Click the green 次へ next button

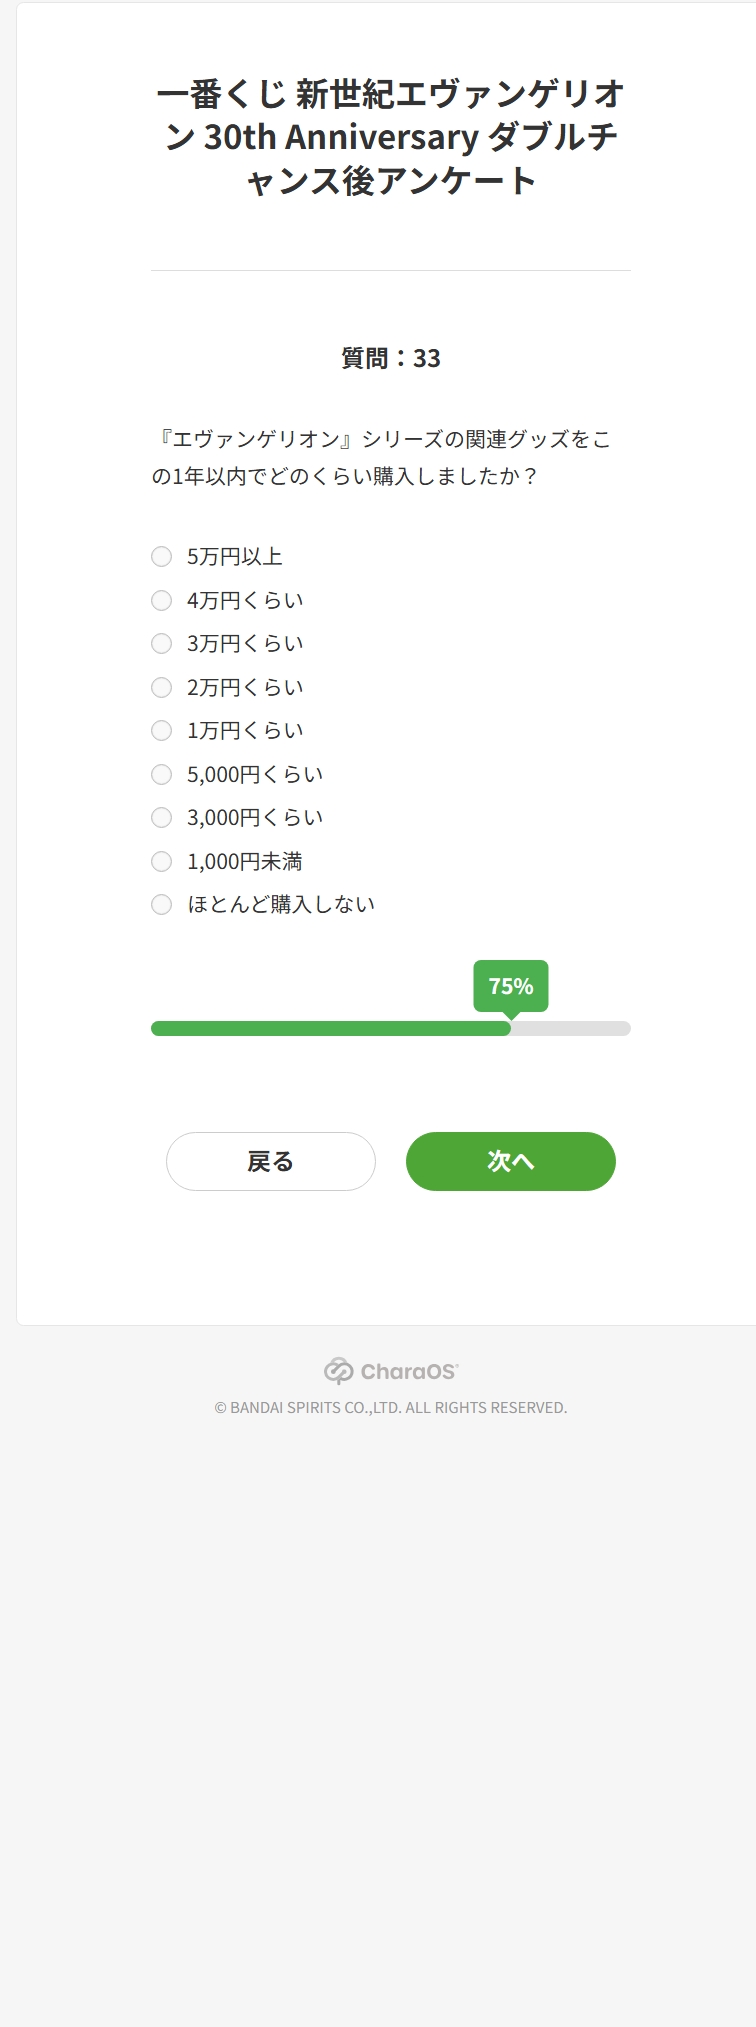click(x=510, y=1161)
